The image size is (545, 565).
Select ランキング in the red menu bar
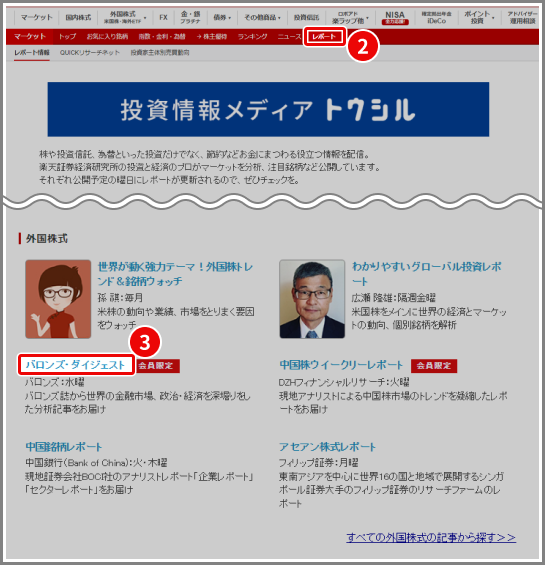[x=252, y=36]
